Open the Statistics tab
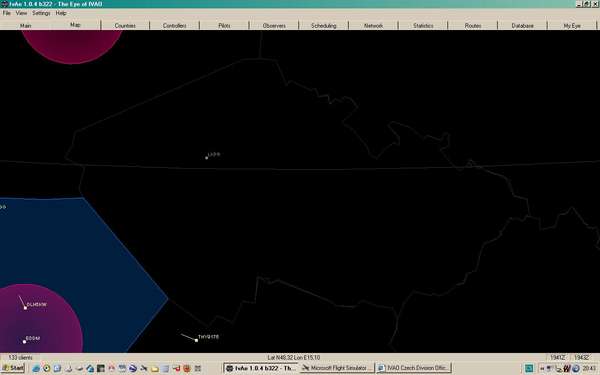600x375 pixels. (x=423, y=26)
